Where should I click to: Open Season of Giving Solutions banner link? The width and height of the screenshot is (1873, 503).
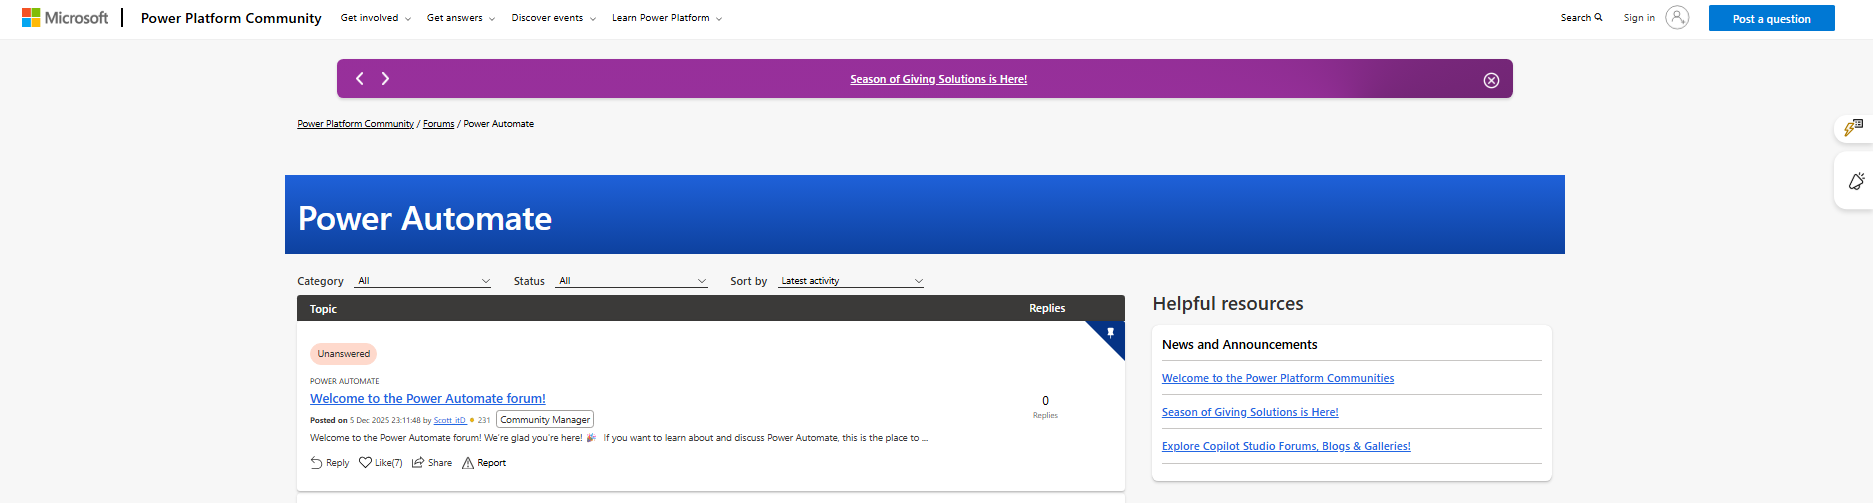click(939, 79)
